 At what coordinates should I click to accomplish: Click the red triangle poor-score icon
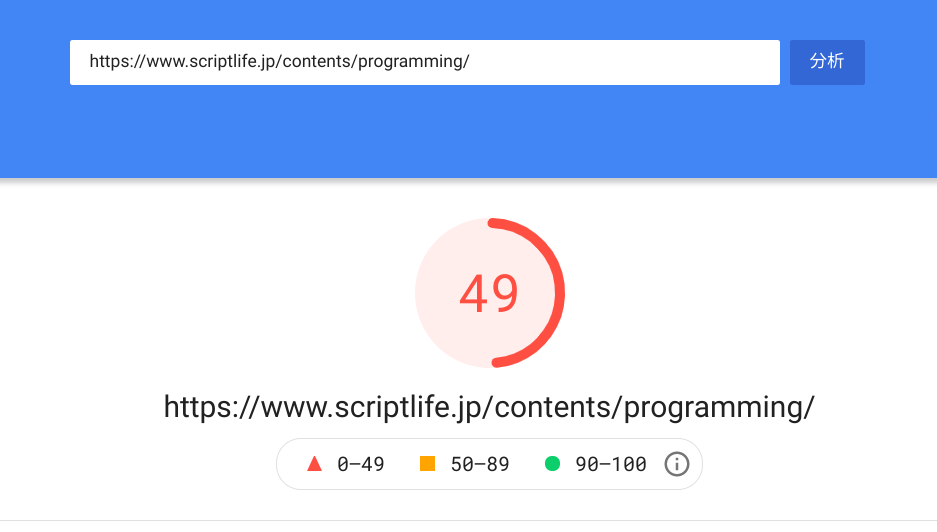tap(314, 464)
